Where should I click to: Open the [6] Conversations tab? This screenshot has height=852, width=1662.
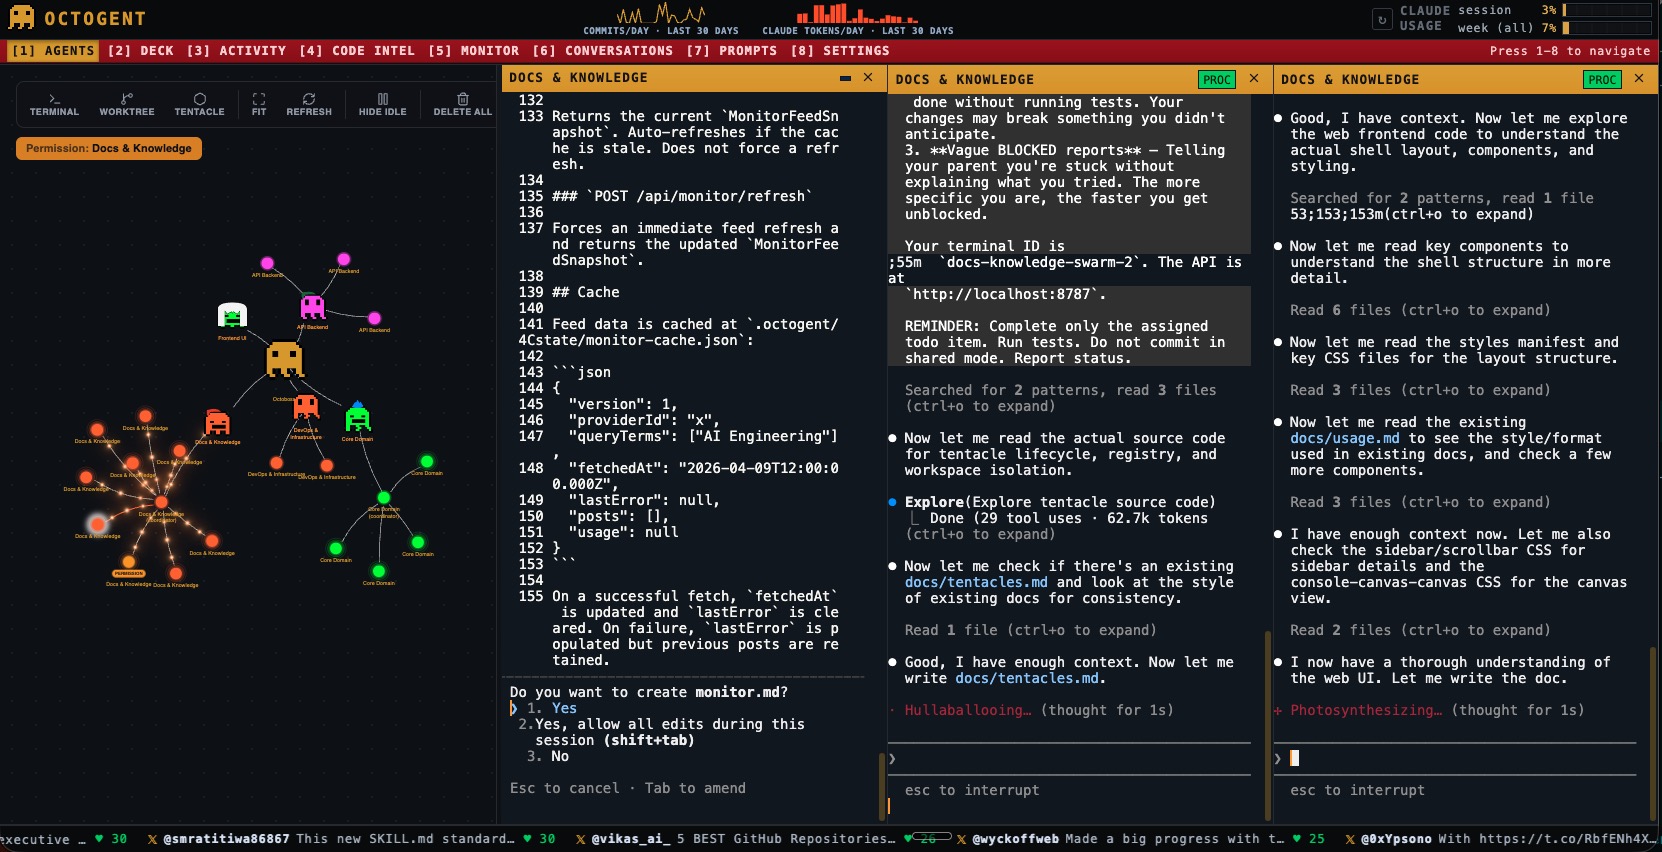click(x=603, y=51)
